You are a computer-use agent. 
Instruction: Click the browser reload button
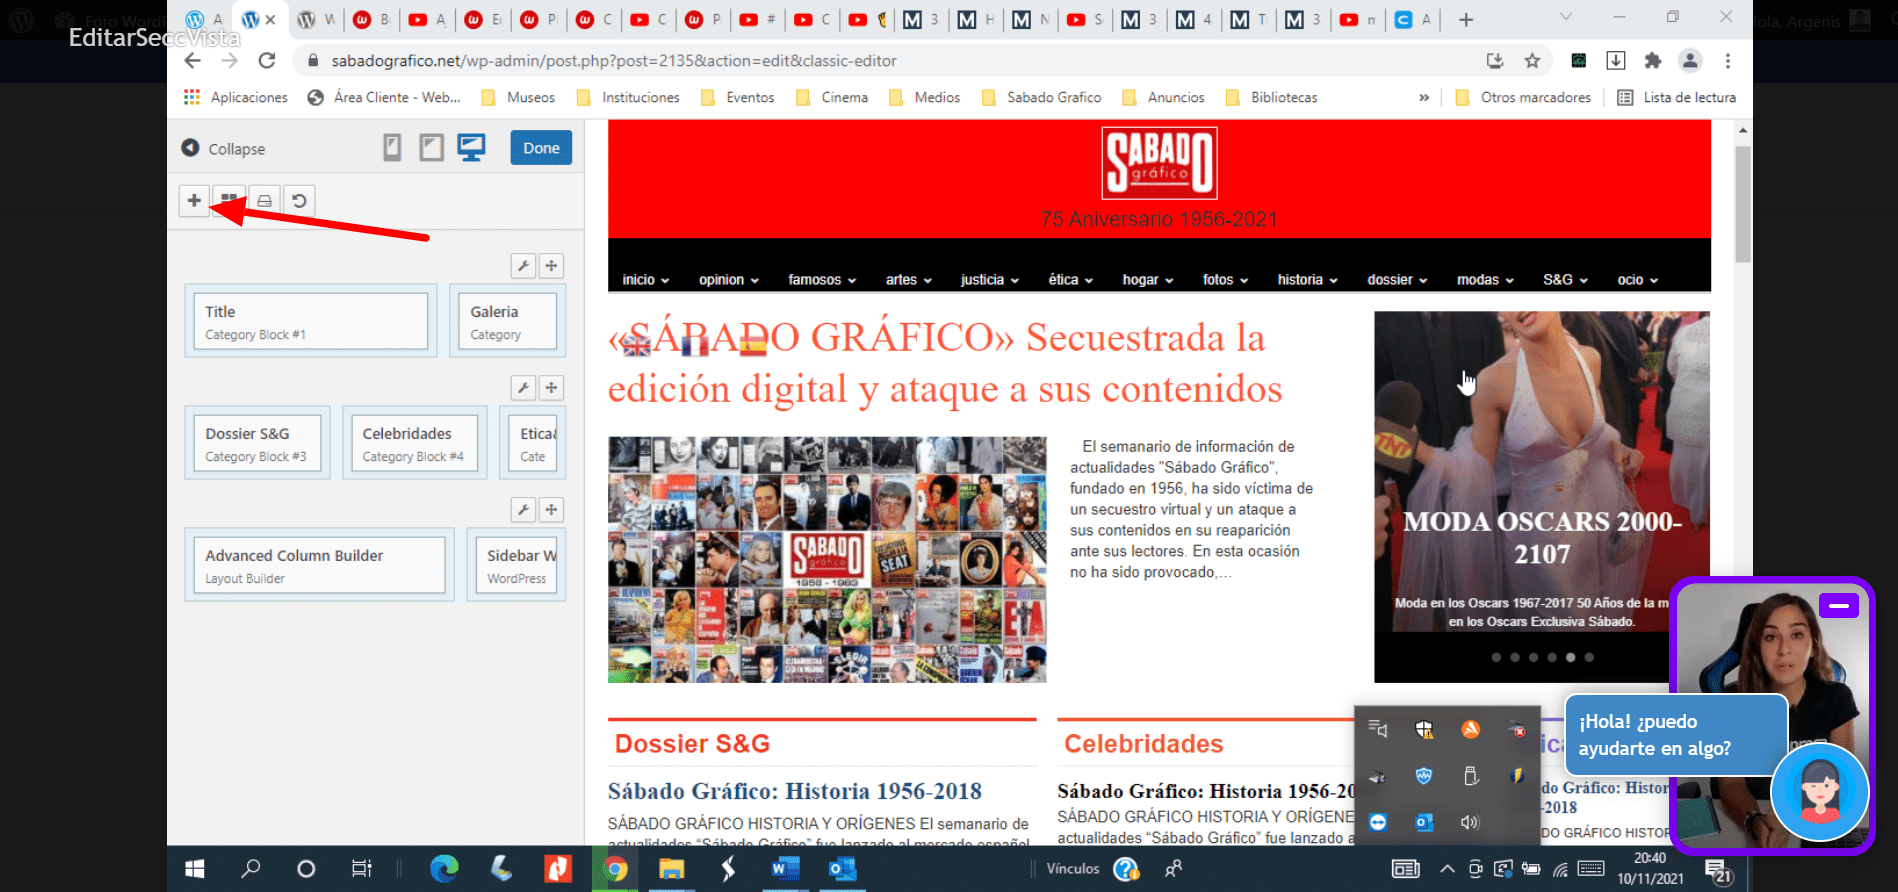pyautogui.click(x=266, y=61)
